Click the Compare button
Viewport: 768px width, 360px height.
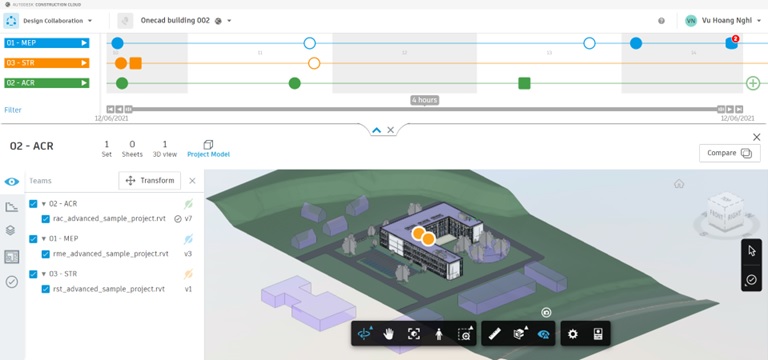click(729, 153)
